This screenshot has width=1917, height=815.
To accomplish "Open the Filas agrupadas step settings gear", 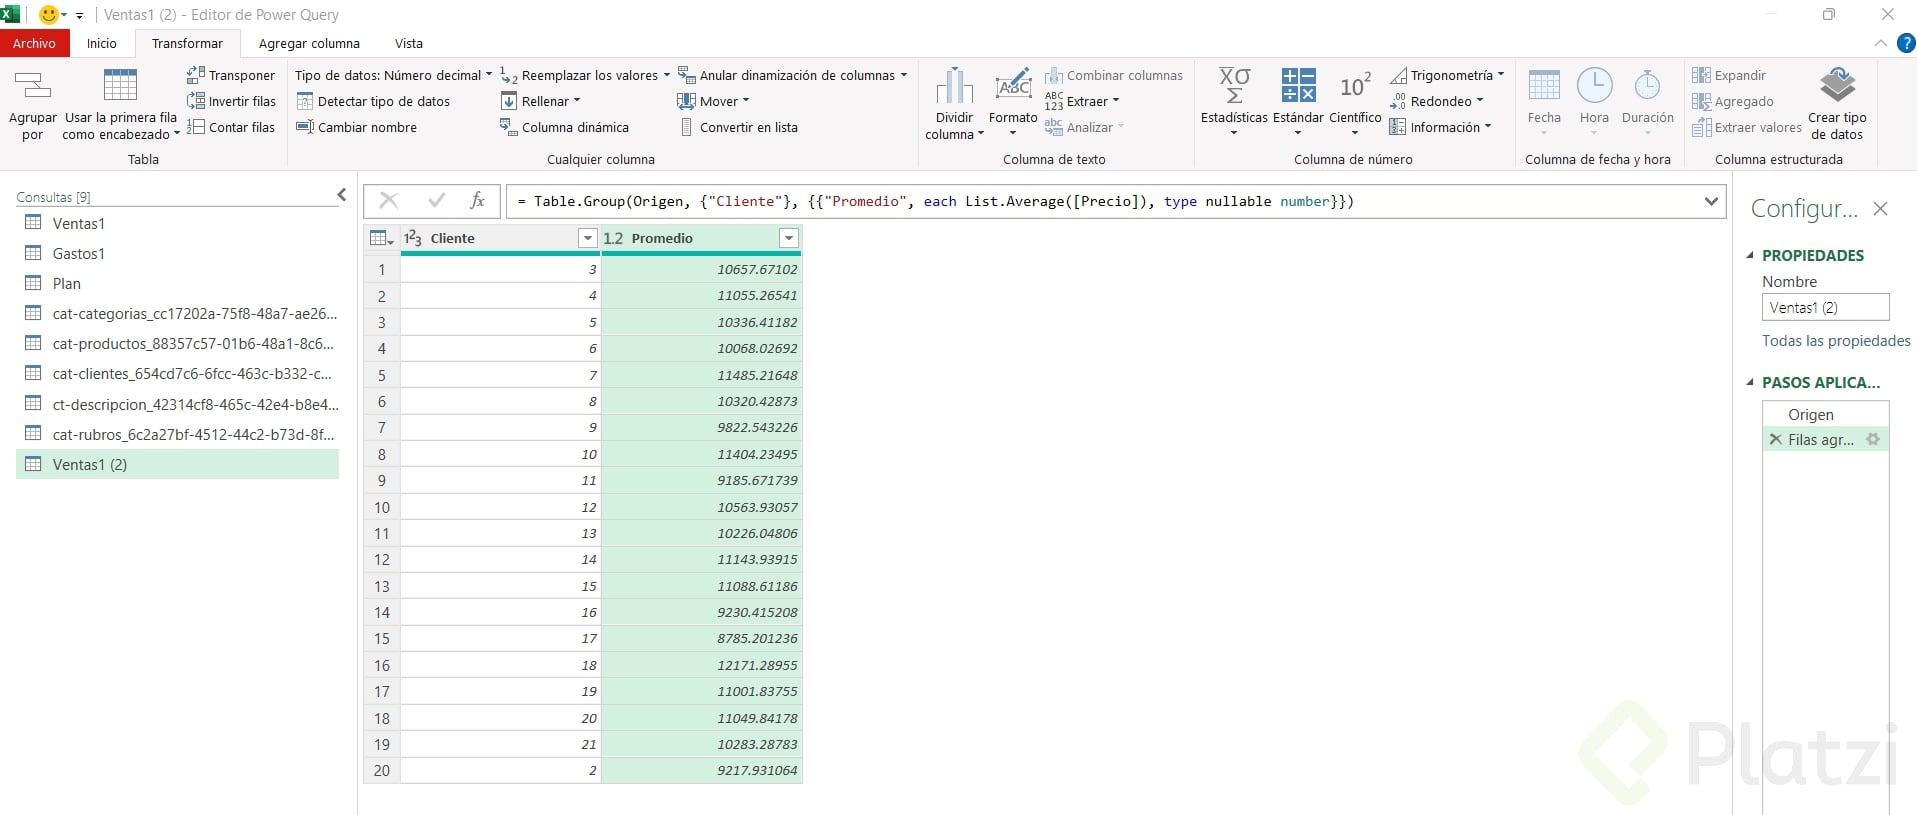I will [1873, 439].
